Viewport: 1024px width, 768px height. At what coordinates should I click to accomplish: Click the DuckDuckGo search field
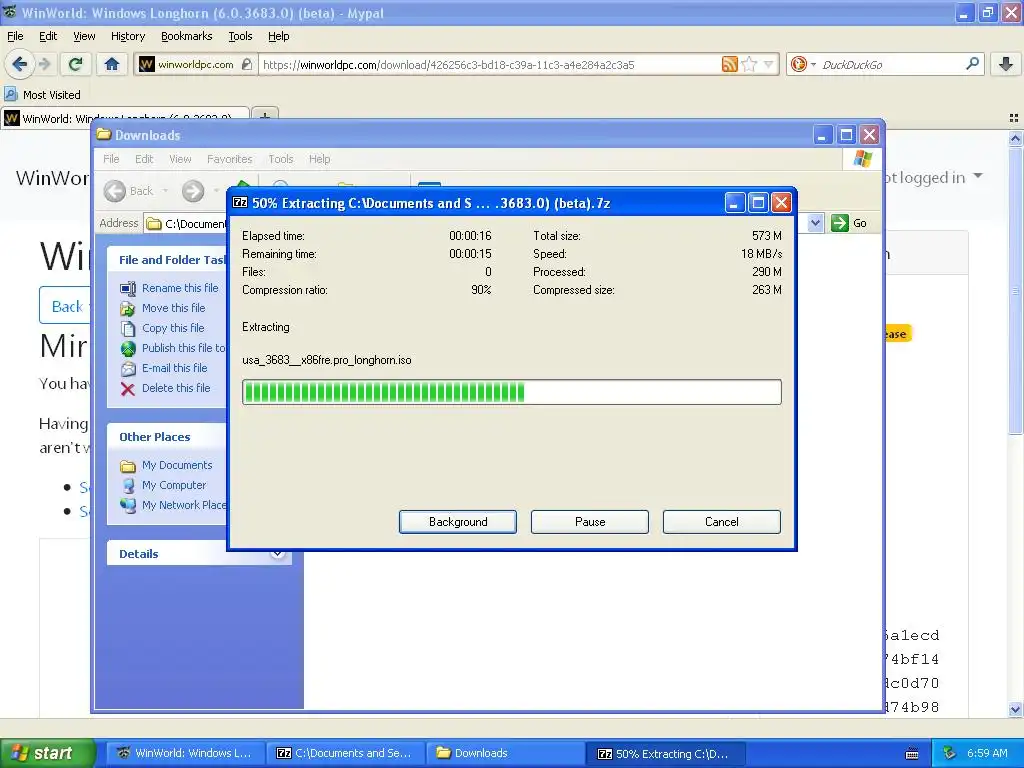(x=891, y=64)
